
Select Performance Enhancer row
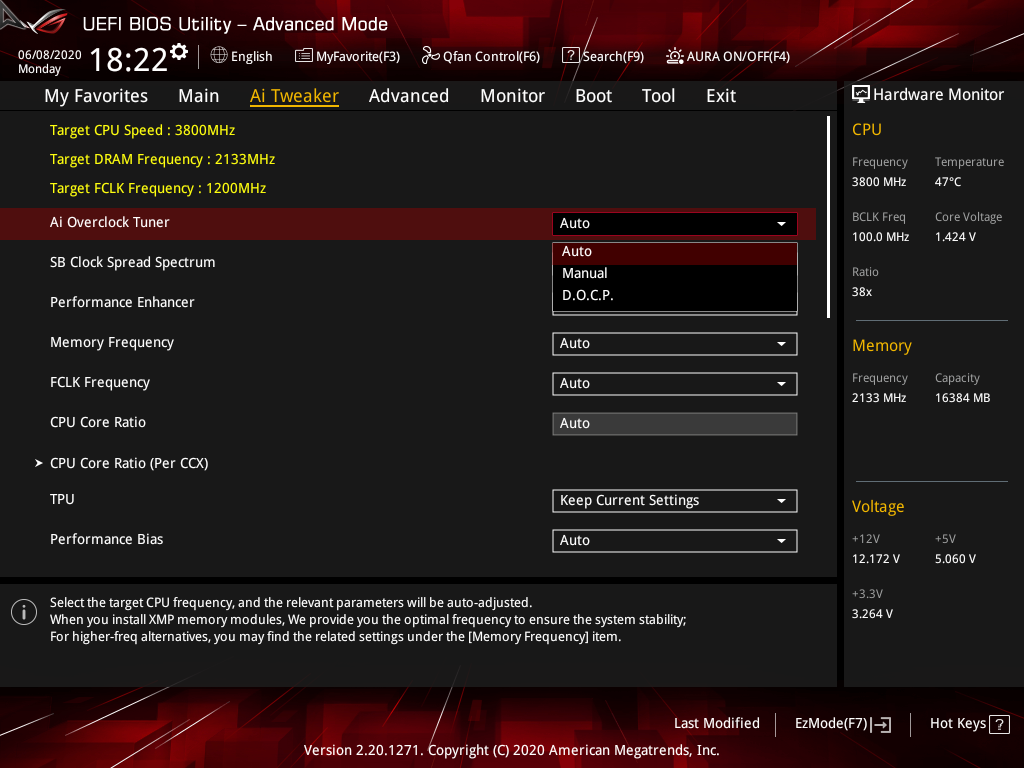click(122, 302)
